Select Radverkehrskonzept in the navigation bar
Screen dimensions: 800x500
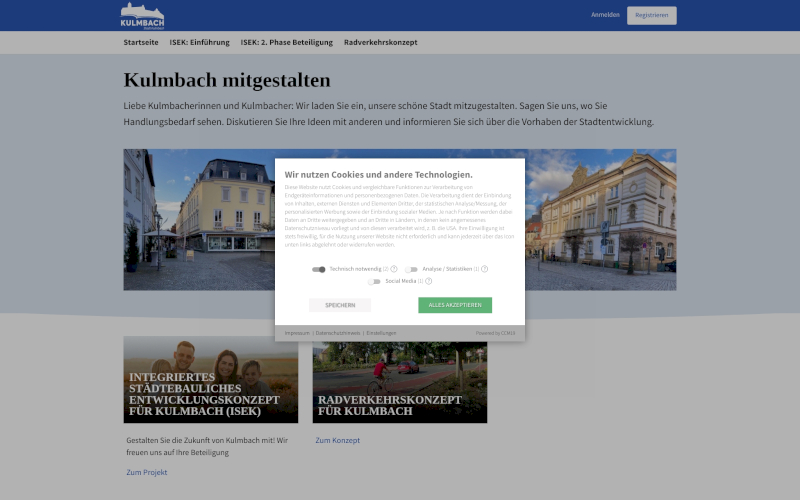(380, 42)
